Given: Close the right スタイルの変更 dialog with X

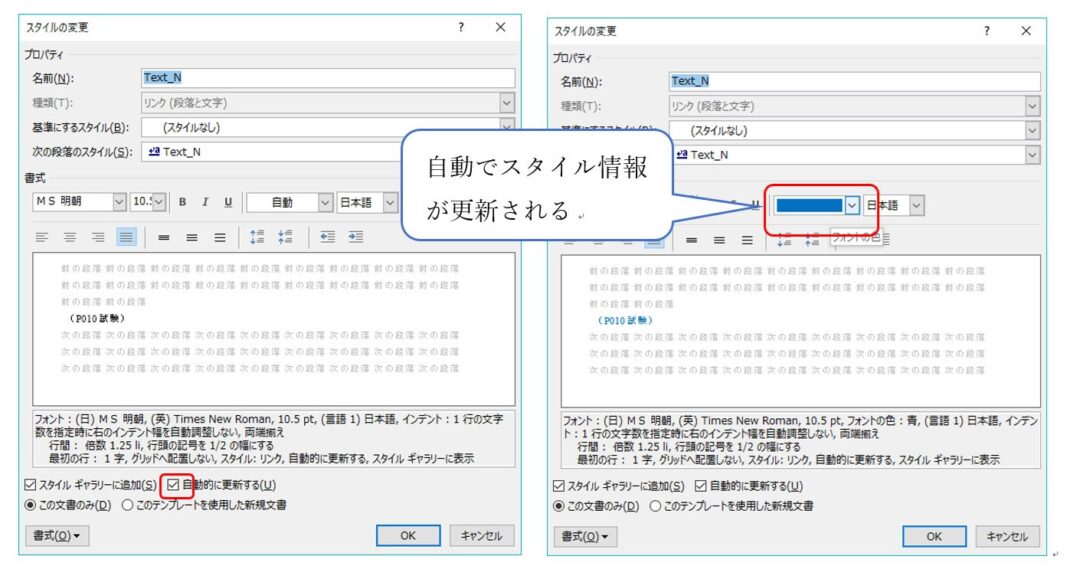Looking at the screenshot, I should pyautogui.click(x=1026, y=31).
